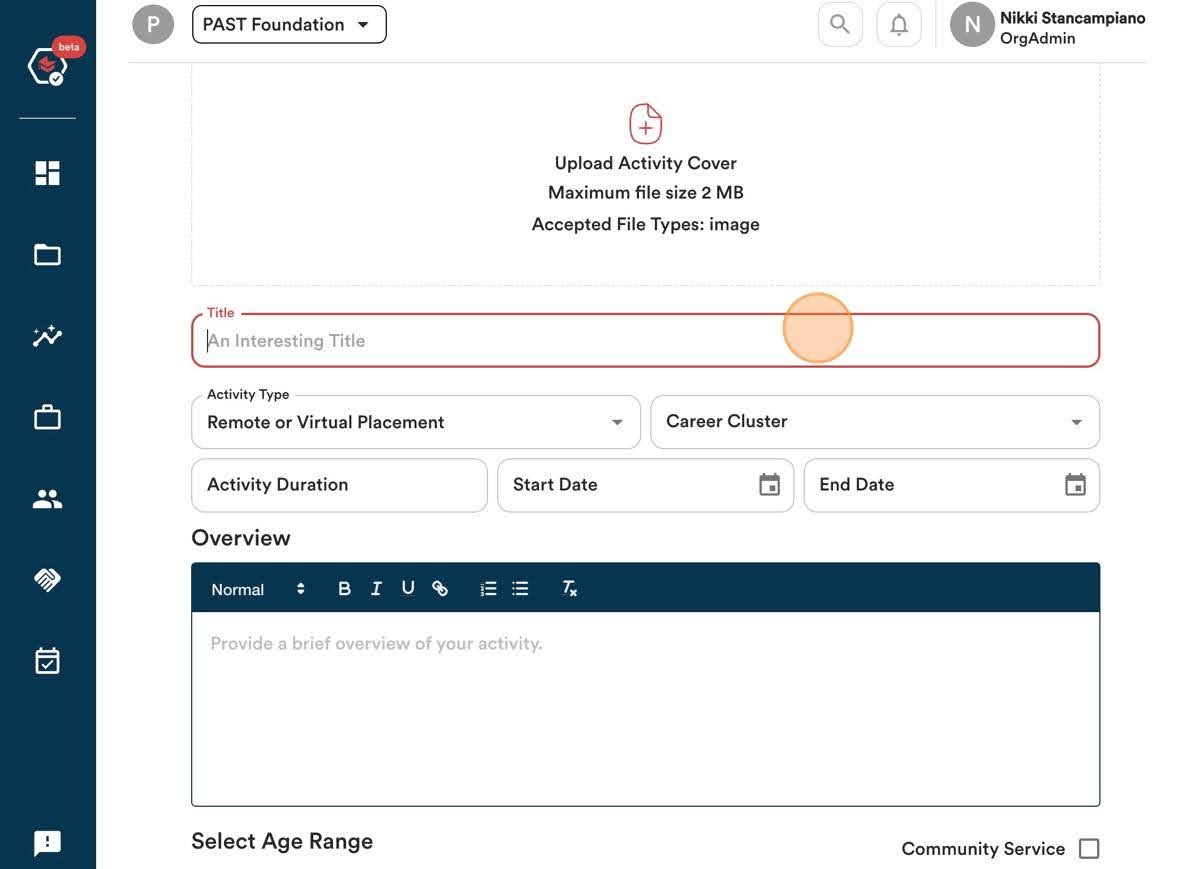Click the Overview section heading
1200x869 pixels.
(241, 538)
